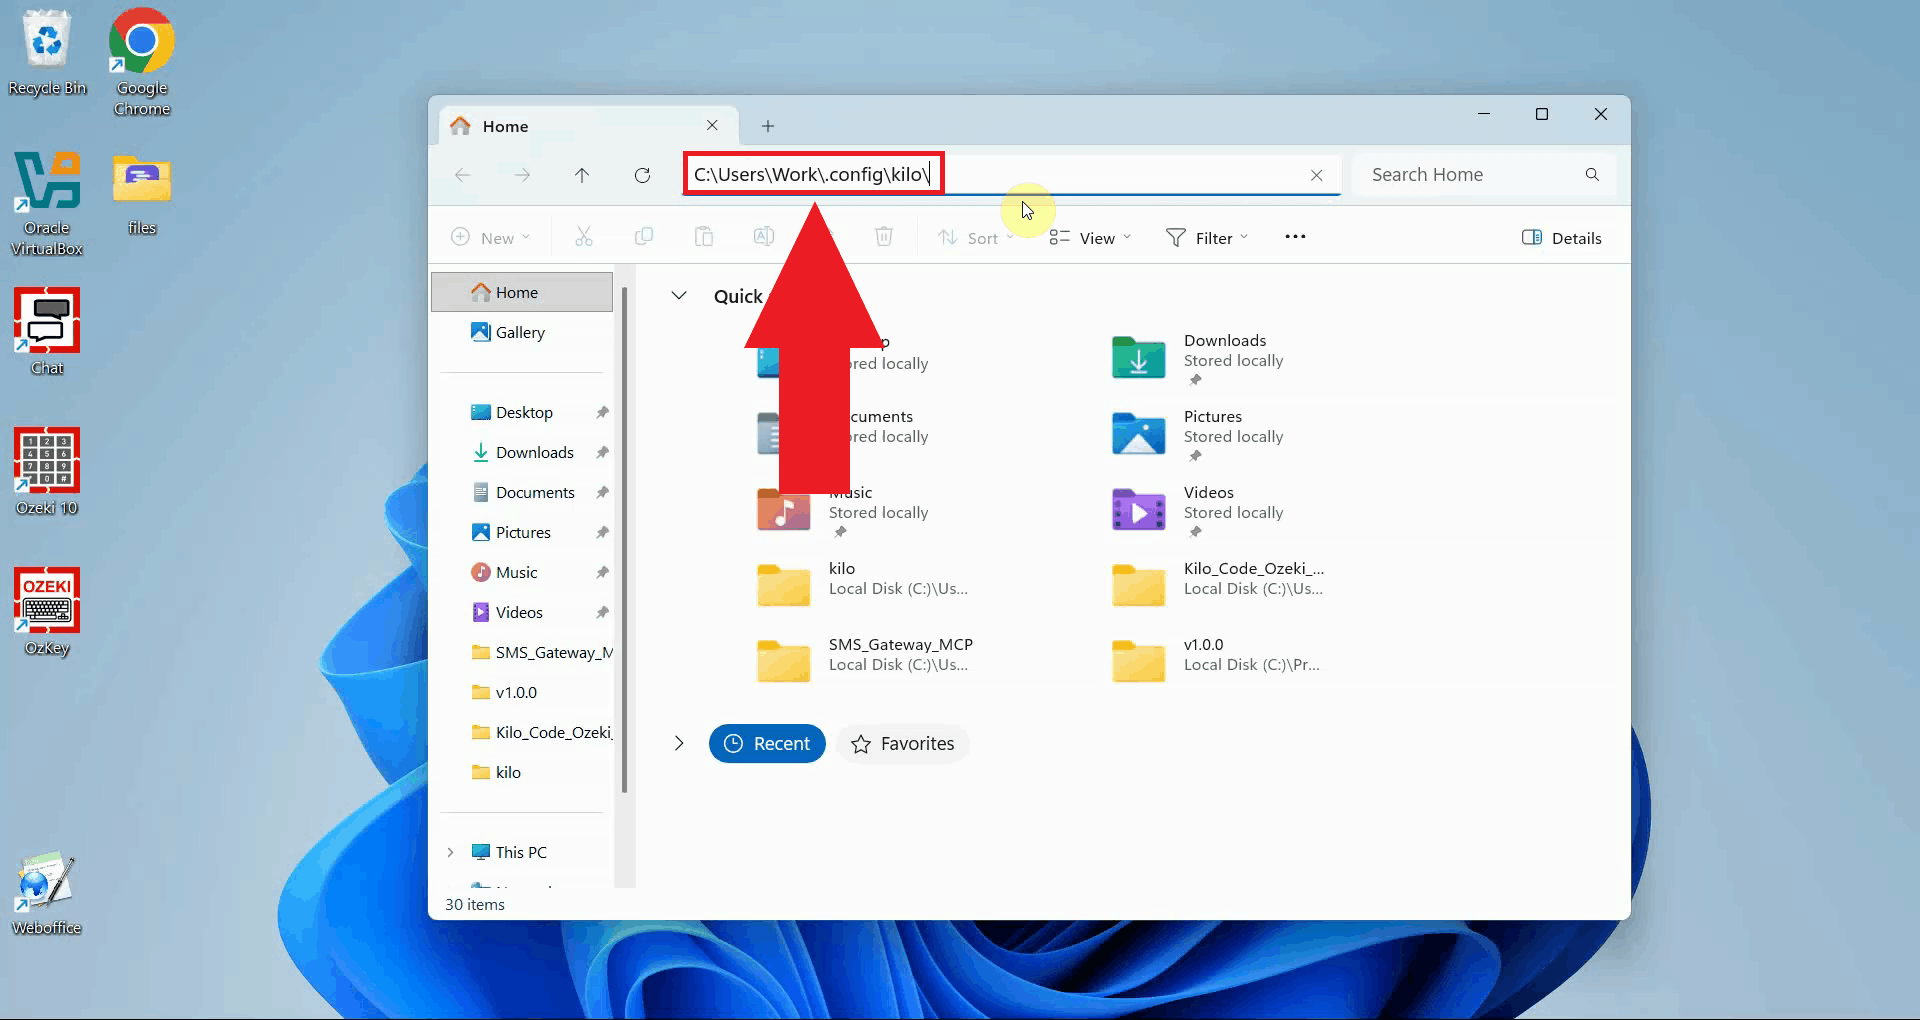Click the navigation pane scrollbar
1920x1020 pixels.
[624, 540]
